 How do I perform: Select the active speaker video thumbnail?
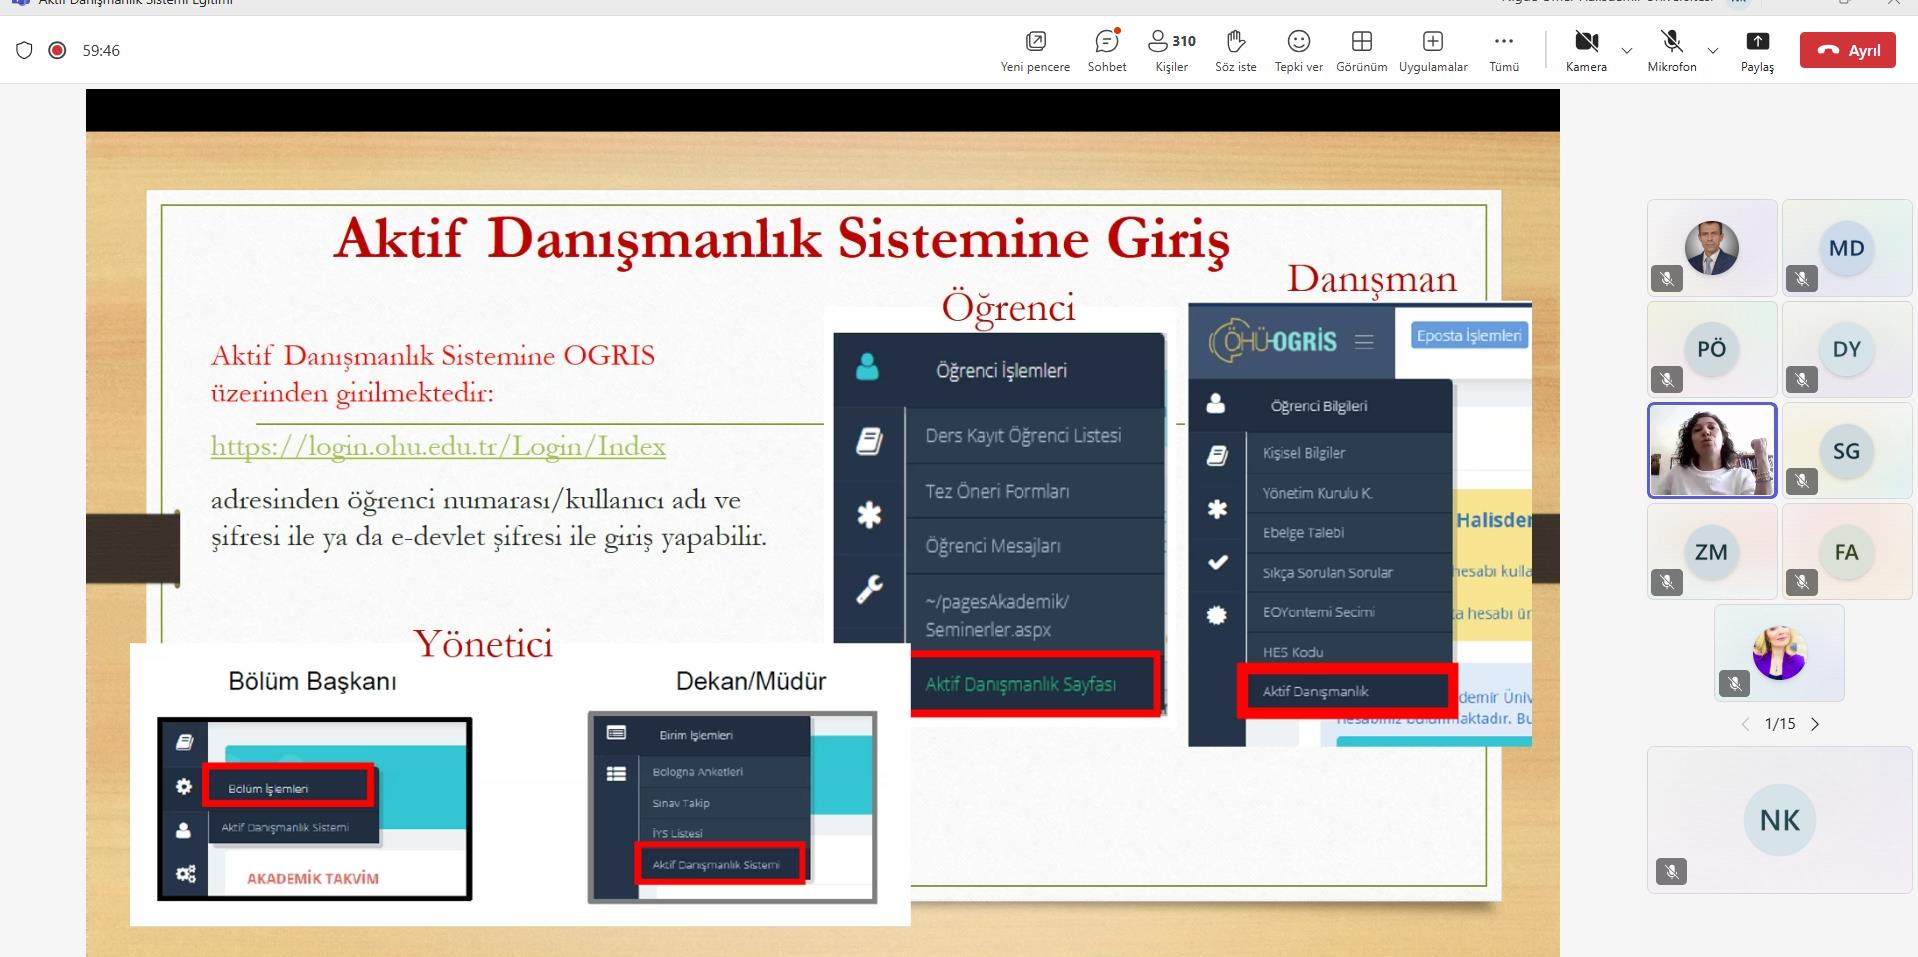pyautogui.click(x=1711, y=450)
